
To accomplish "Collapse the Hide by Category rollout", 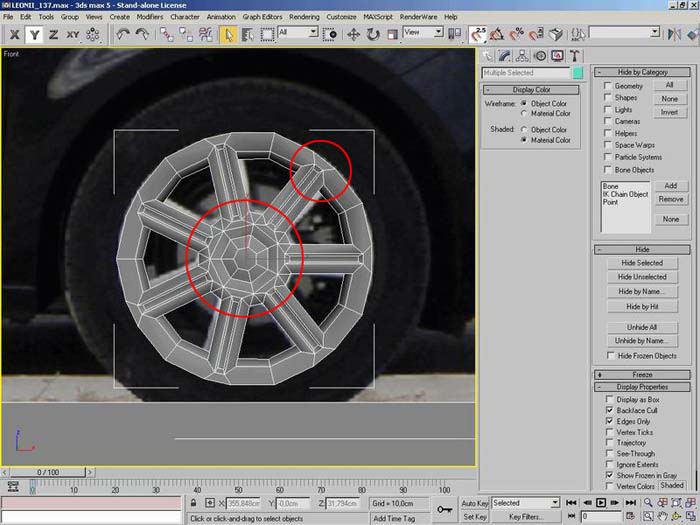I will (x=642, y=72).
